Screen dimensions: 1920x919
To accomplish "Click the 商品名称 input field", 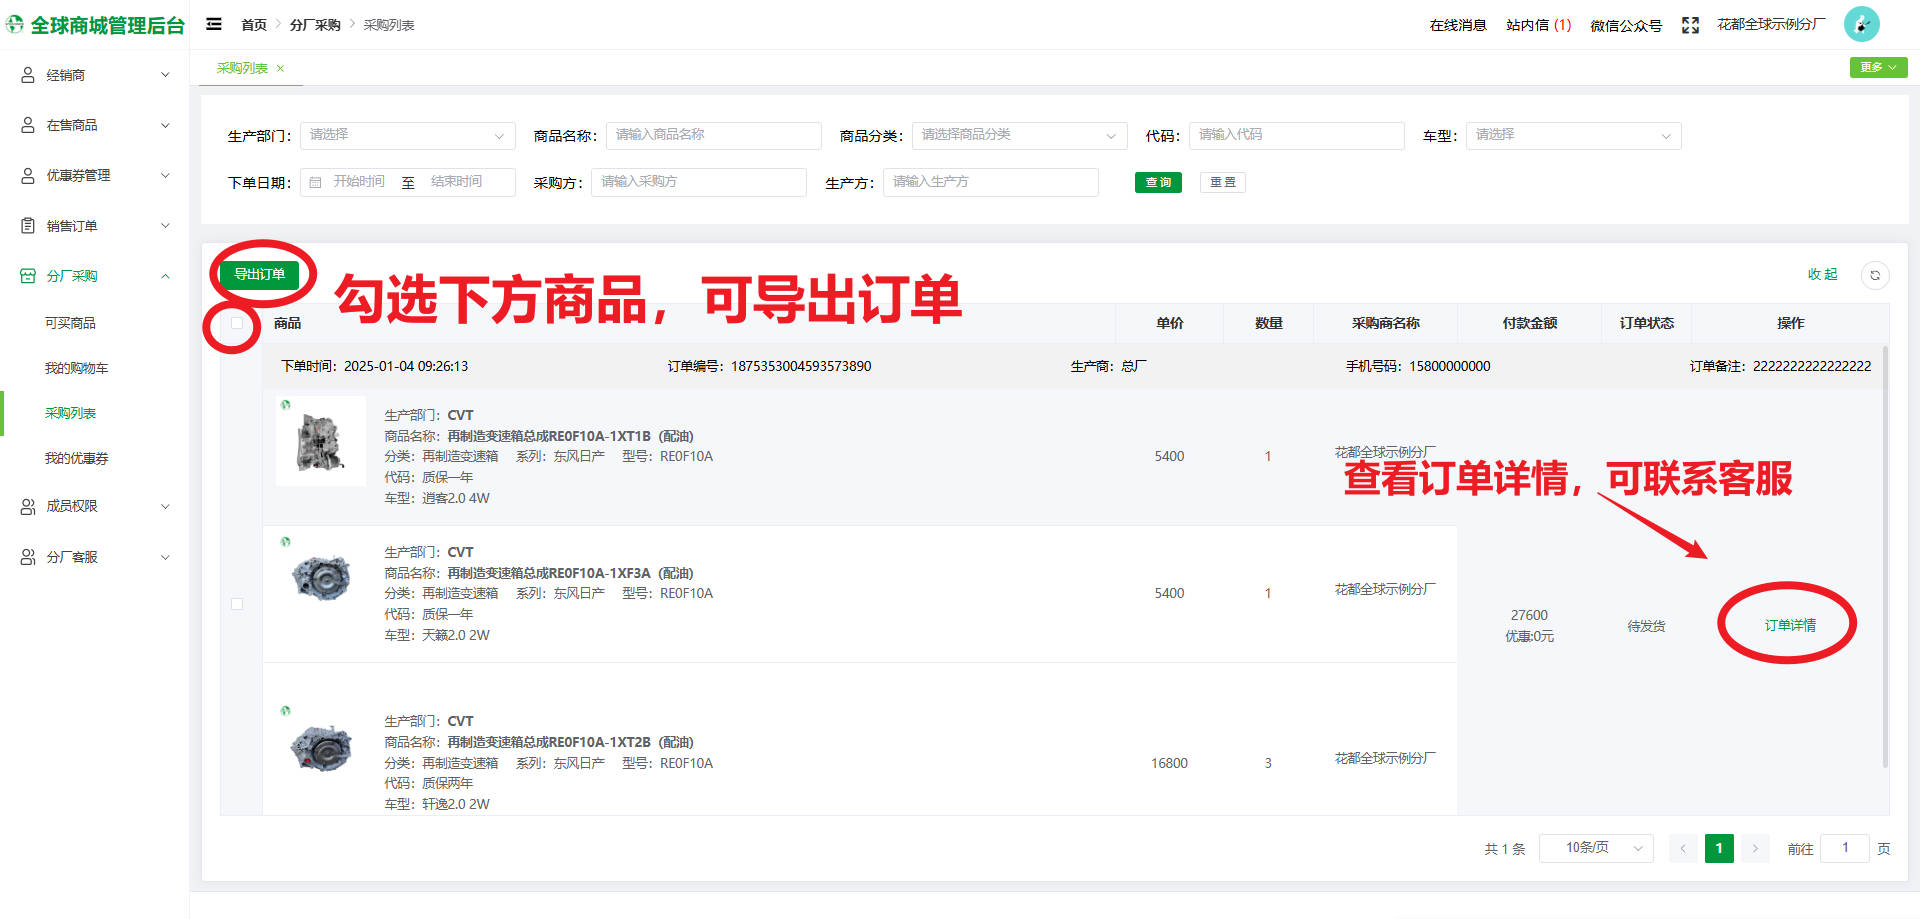I will click(x=713, y=135).
